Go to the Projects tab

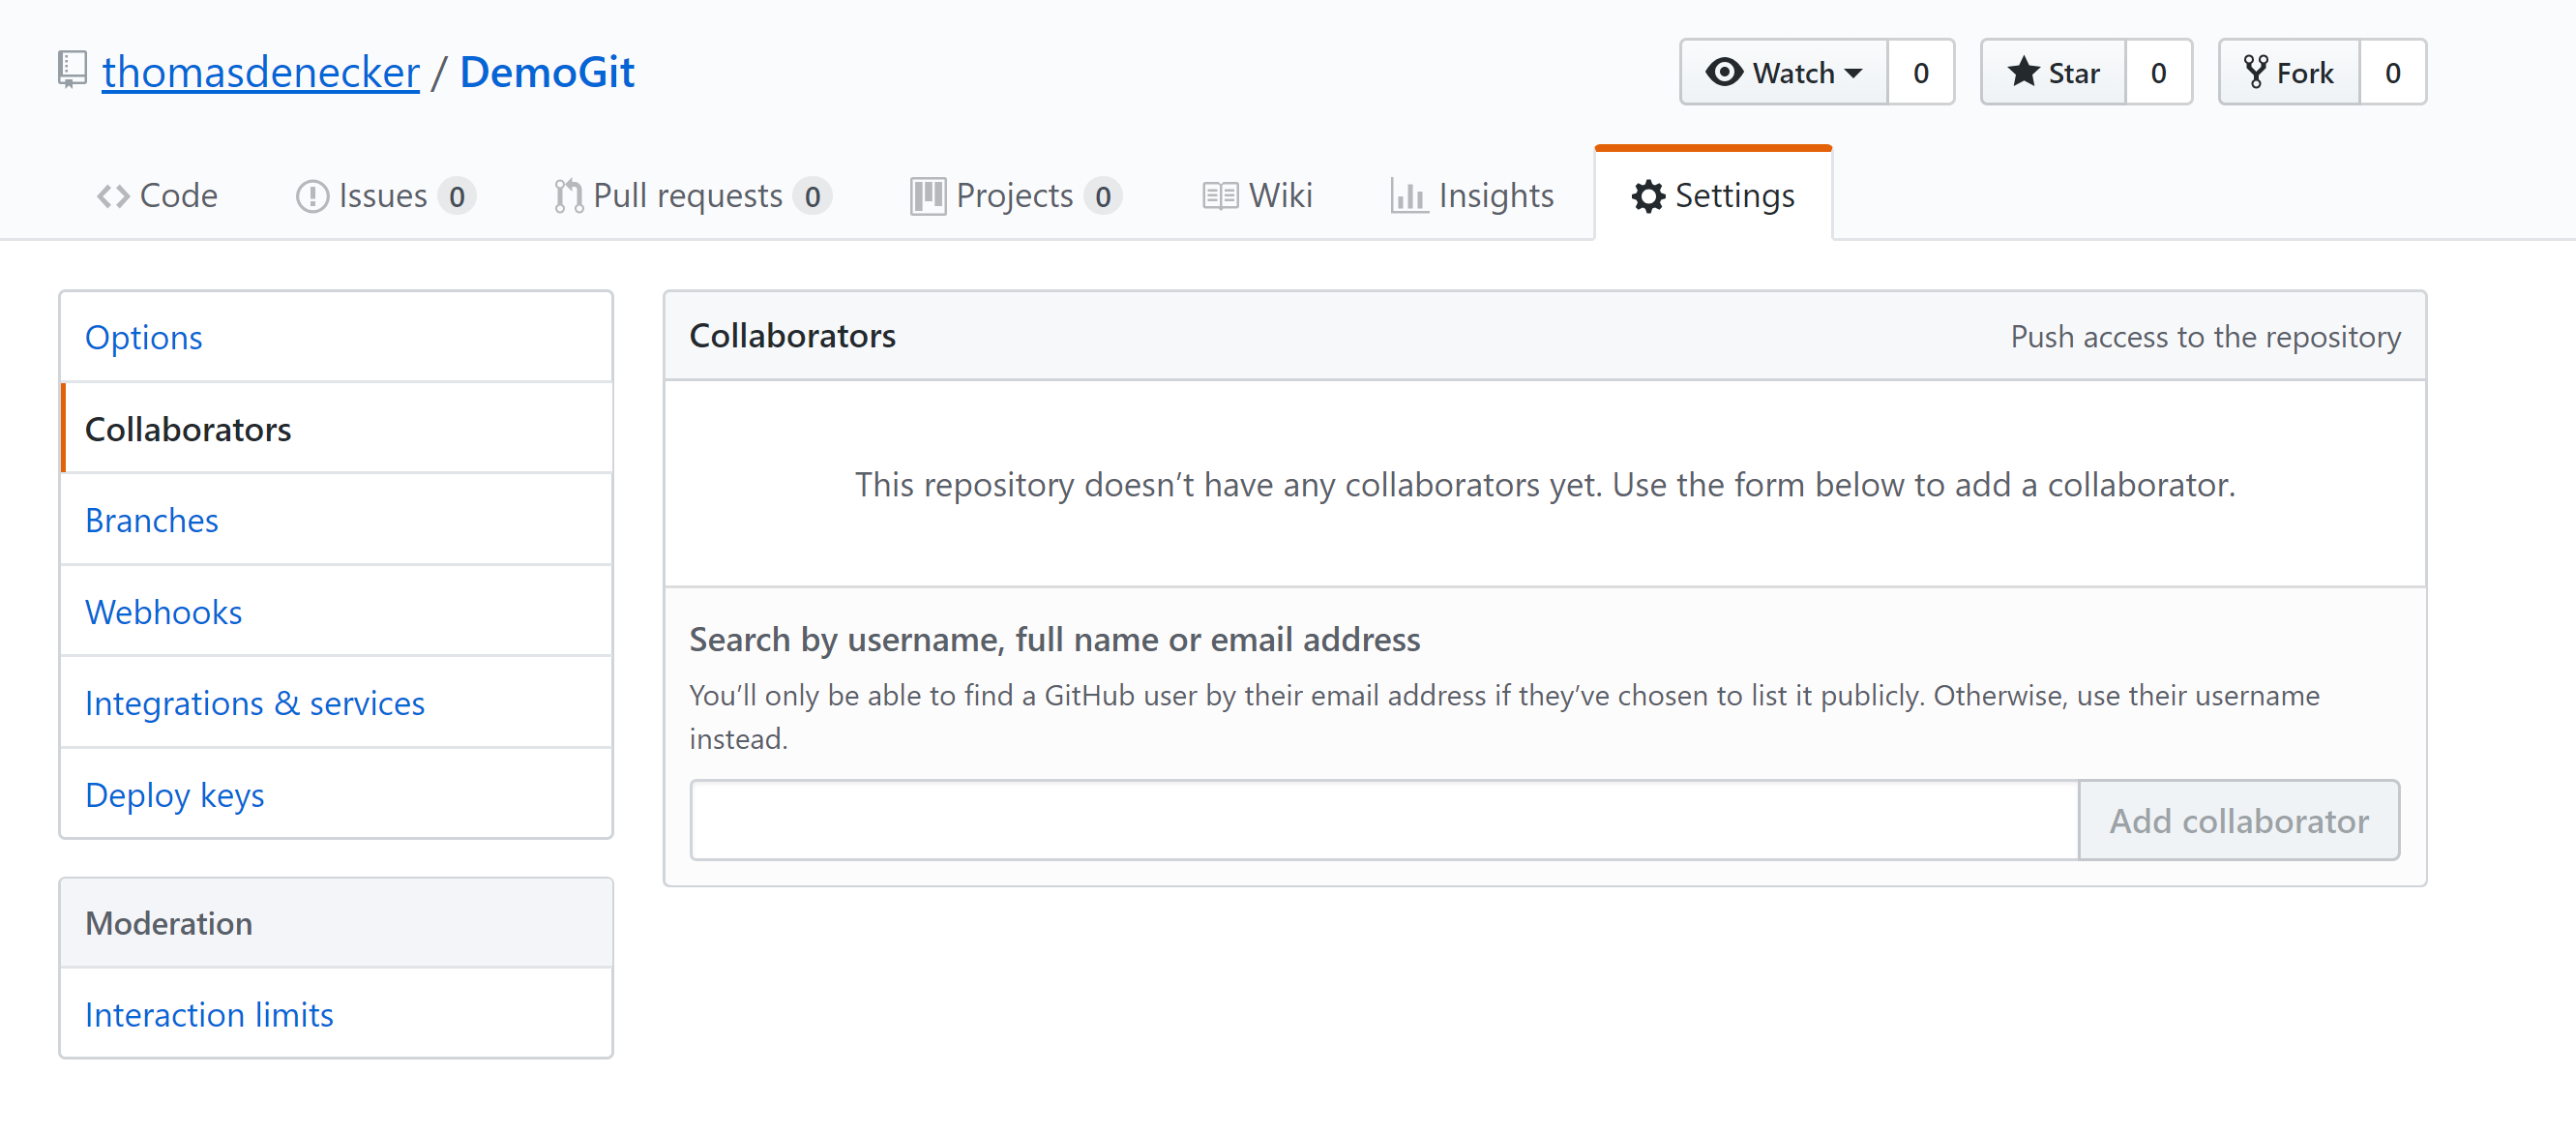[x=1016, y=196]
